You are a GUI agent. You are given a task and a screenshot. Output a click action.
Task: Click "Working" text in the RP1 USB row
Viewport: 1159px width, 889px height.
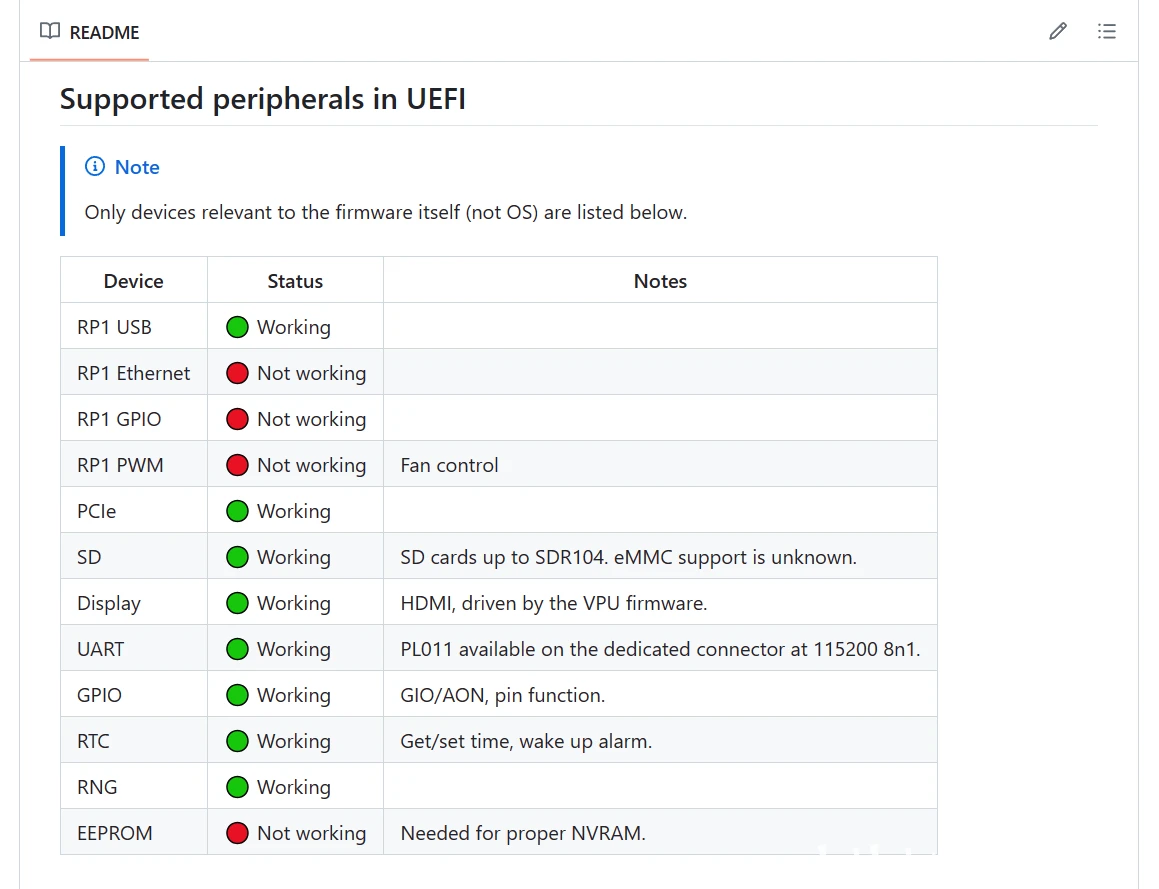[293, 327]
